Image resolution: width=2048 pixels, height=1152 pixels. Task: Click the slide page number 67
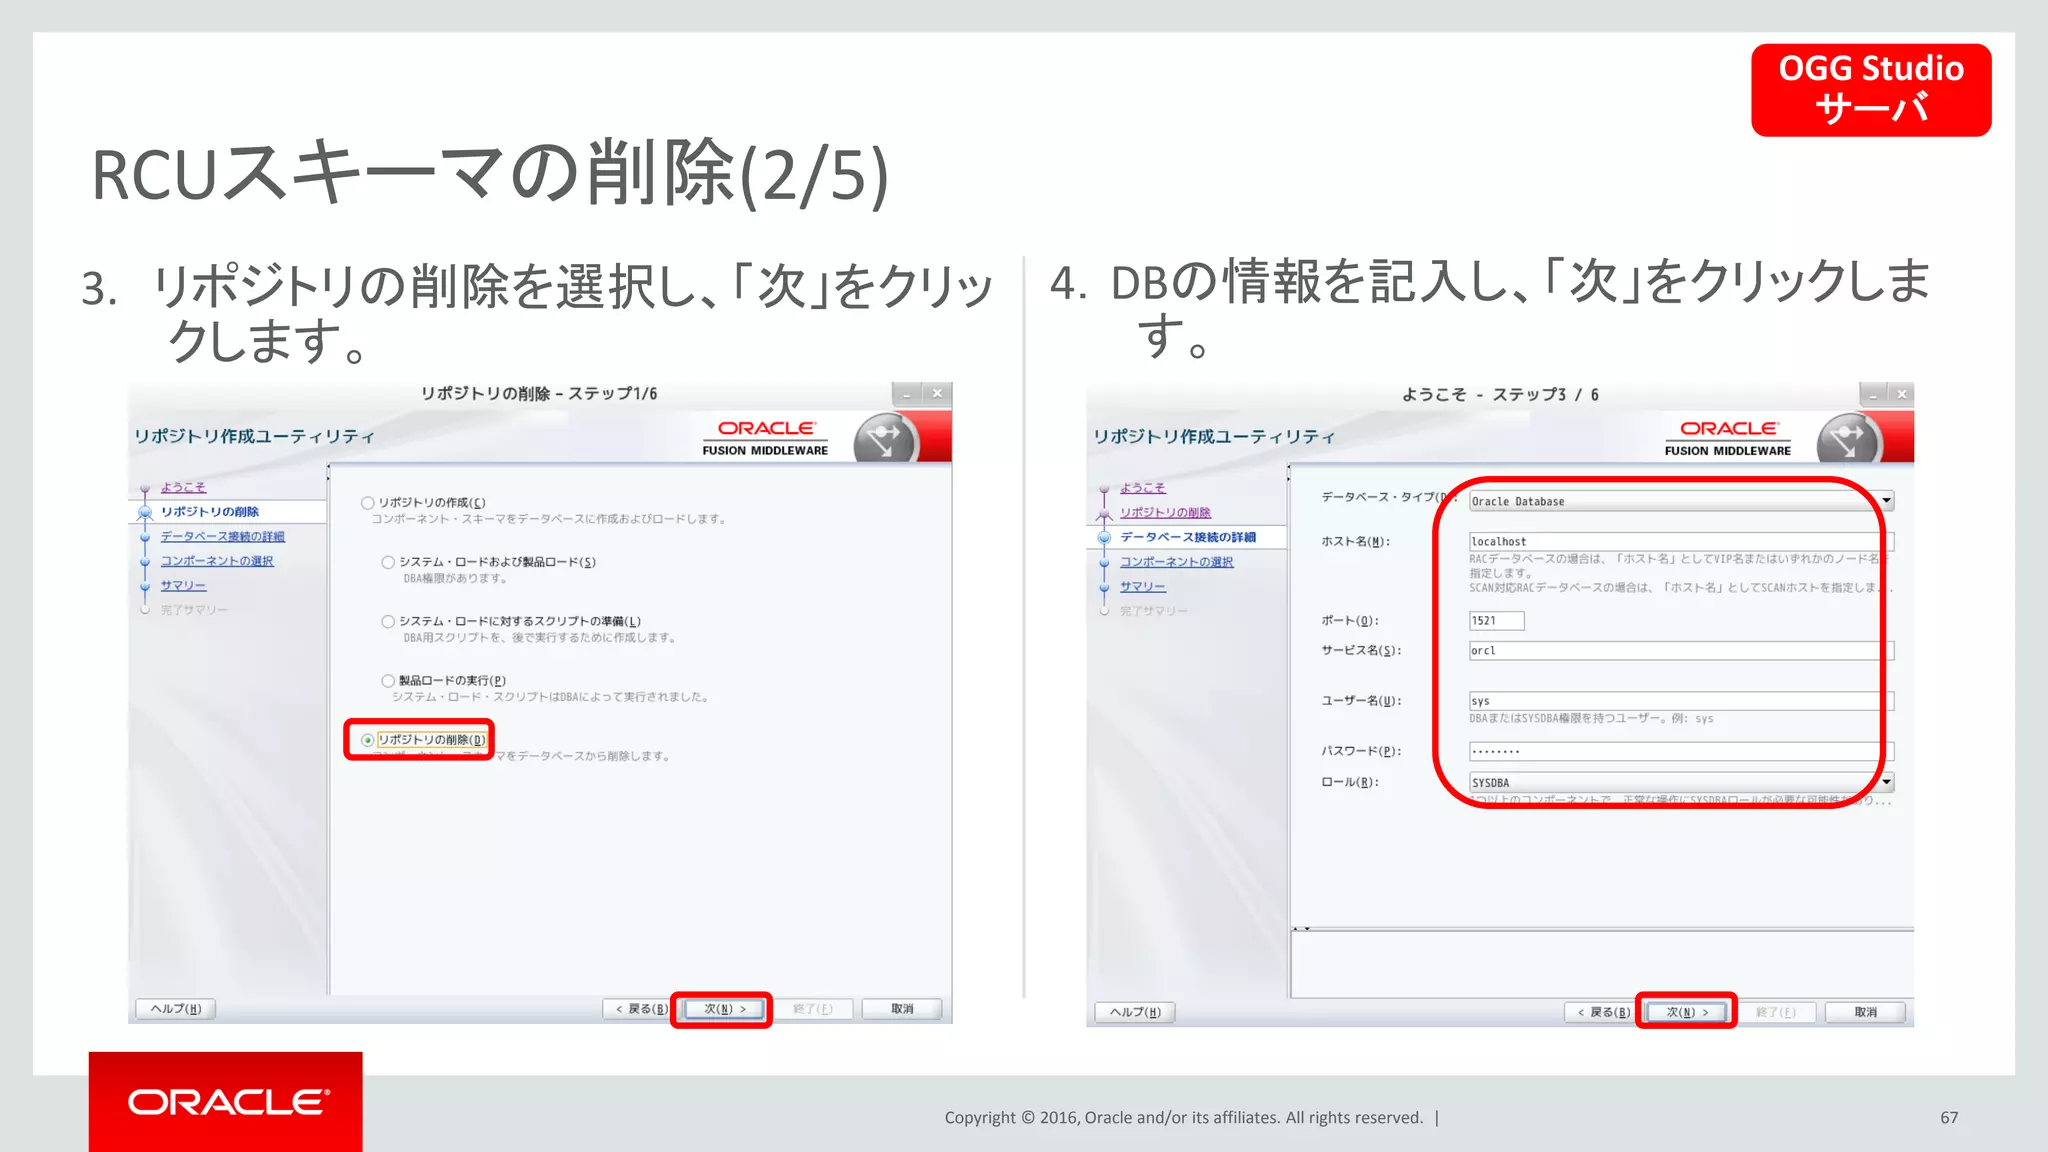[x=1949, y=1117]
